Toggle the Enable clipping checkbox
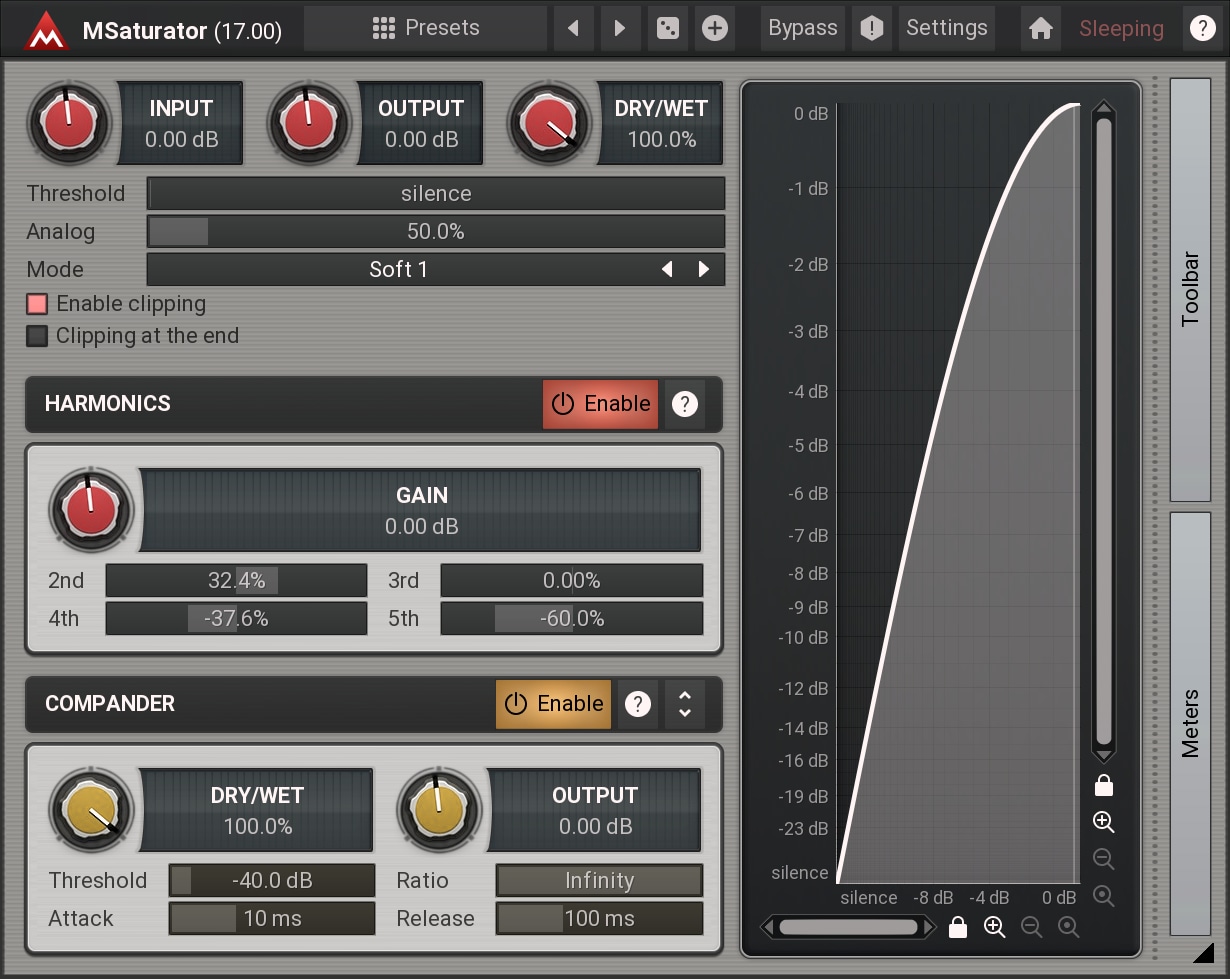The width and height of the screenshot is (1230, 979). (x=37, y=304)
